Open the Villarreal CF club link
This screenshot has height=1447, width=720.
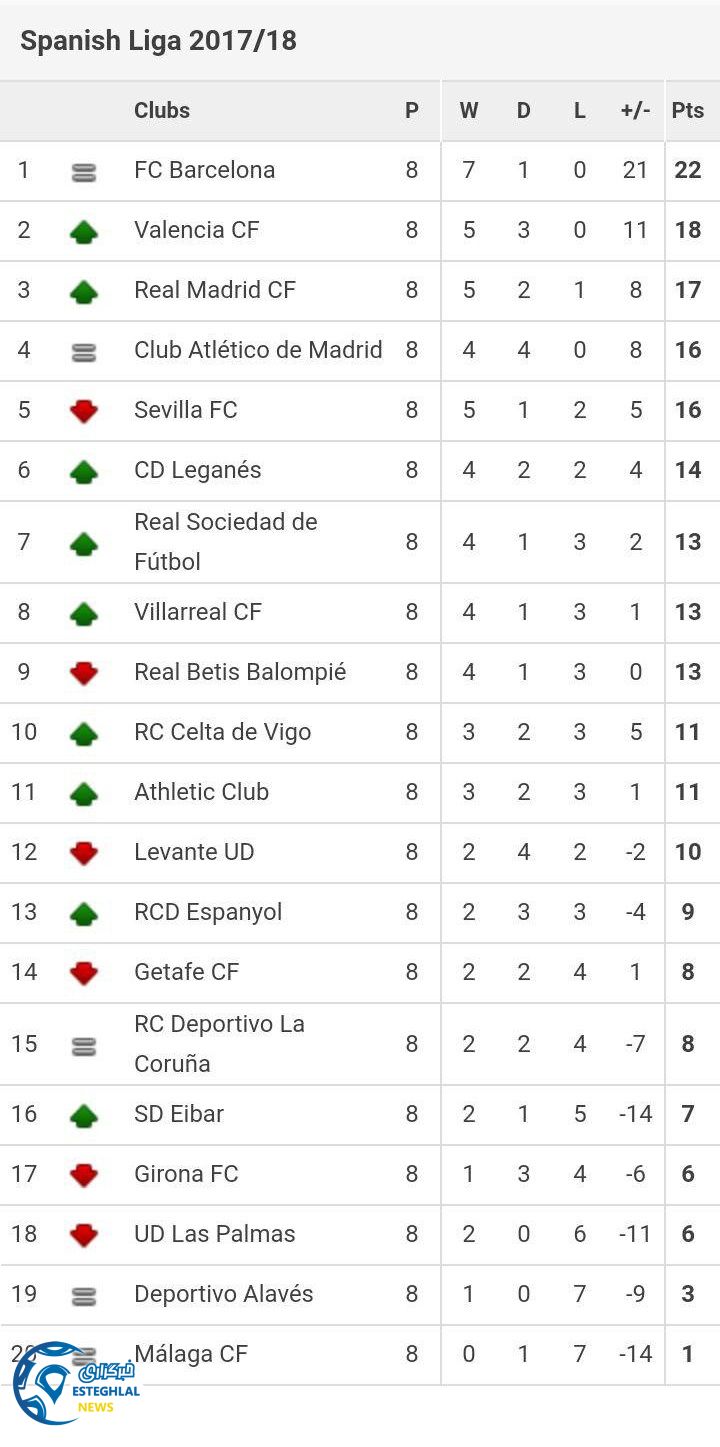pos(198,612)
